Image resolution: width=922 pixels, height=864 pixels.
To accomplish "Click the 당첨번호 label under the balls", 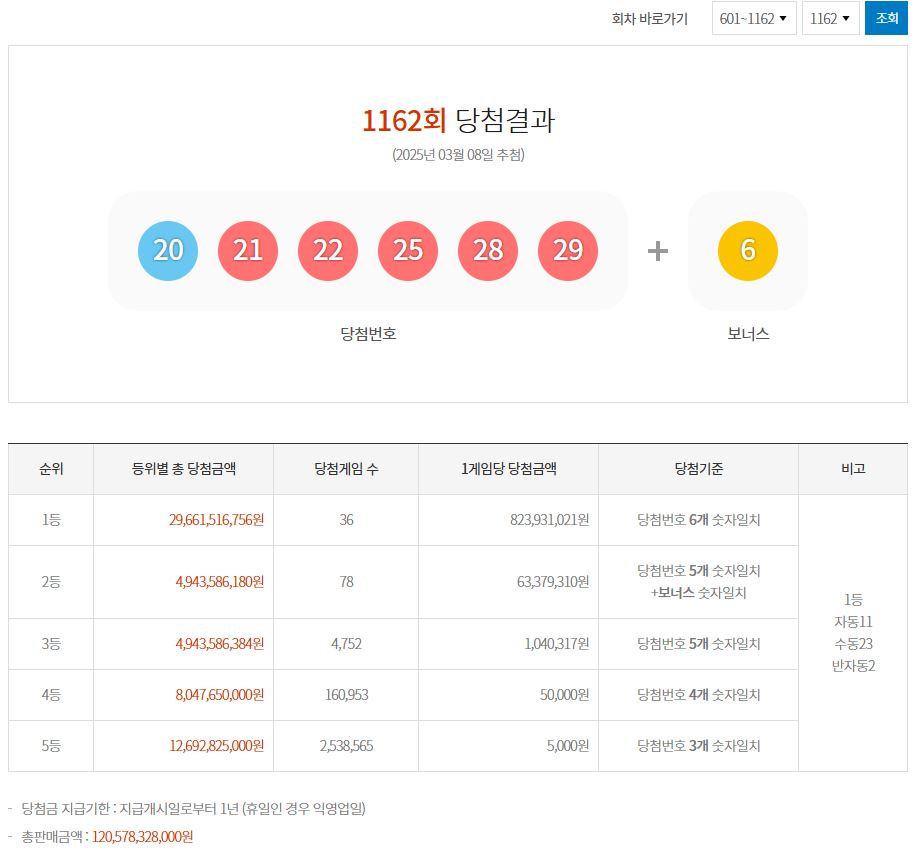I will click(368, 334).
